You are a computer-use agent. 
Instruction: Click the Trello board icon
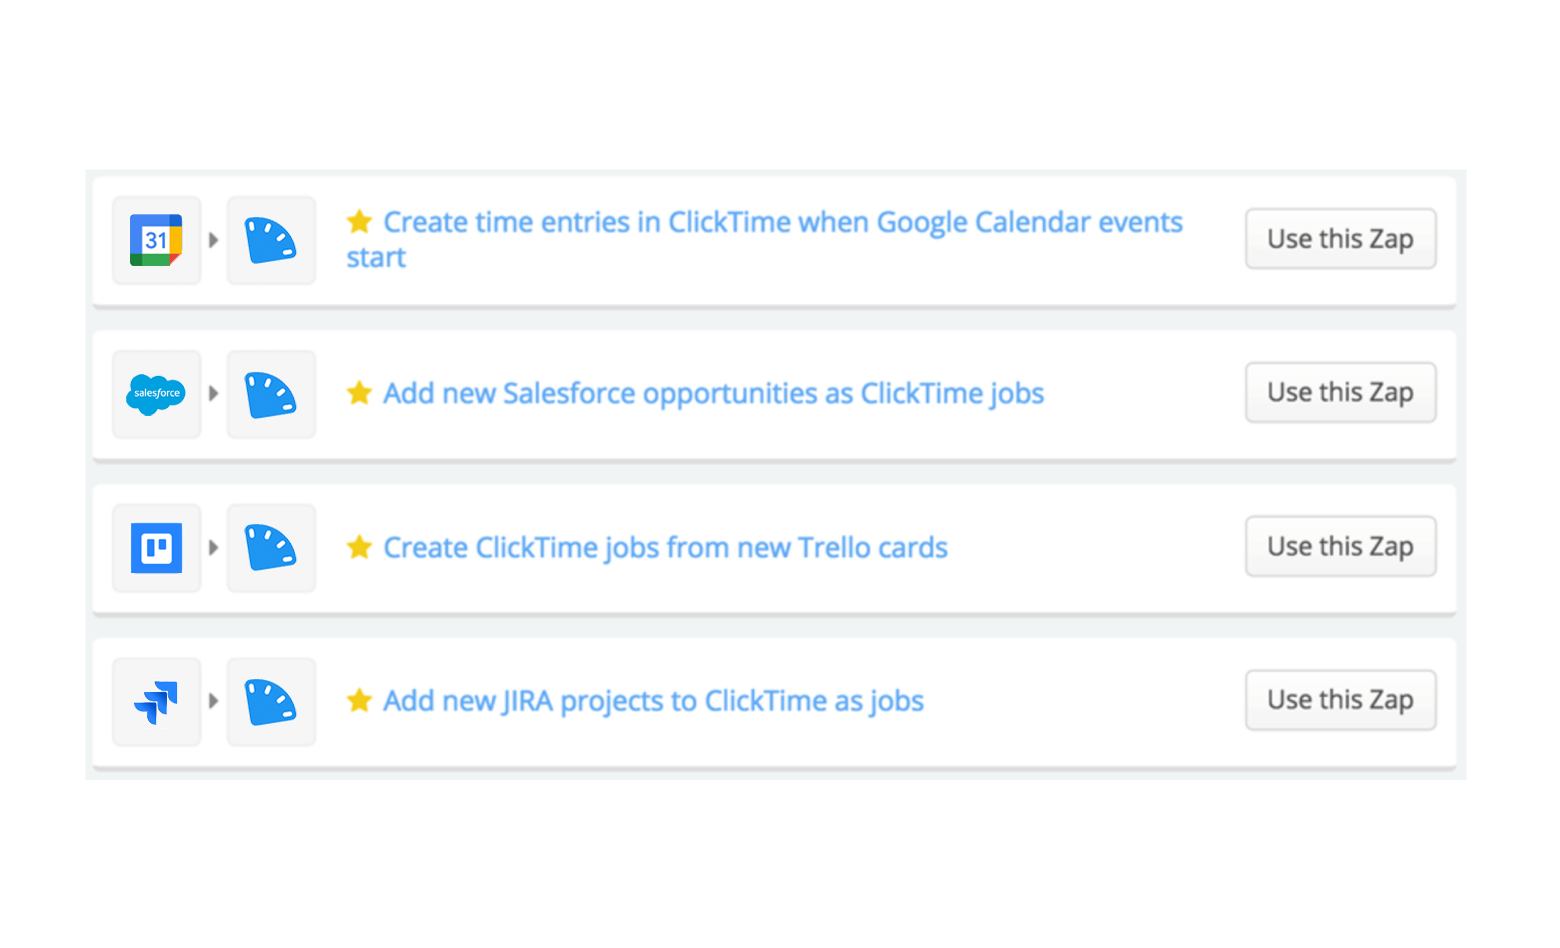point(156,547)
